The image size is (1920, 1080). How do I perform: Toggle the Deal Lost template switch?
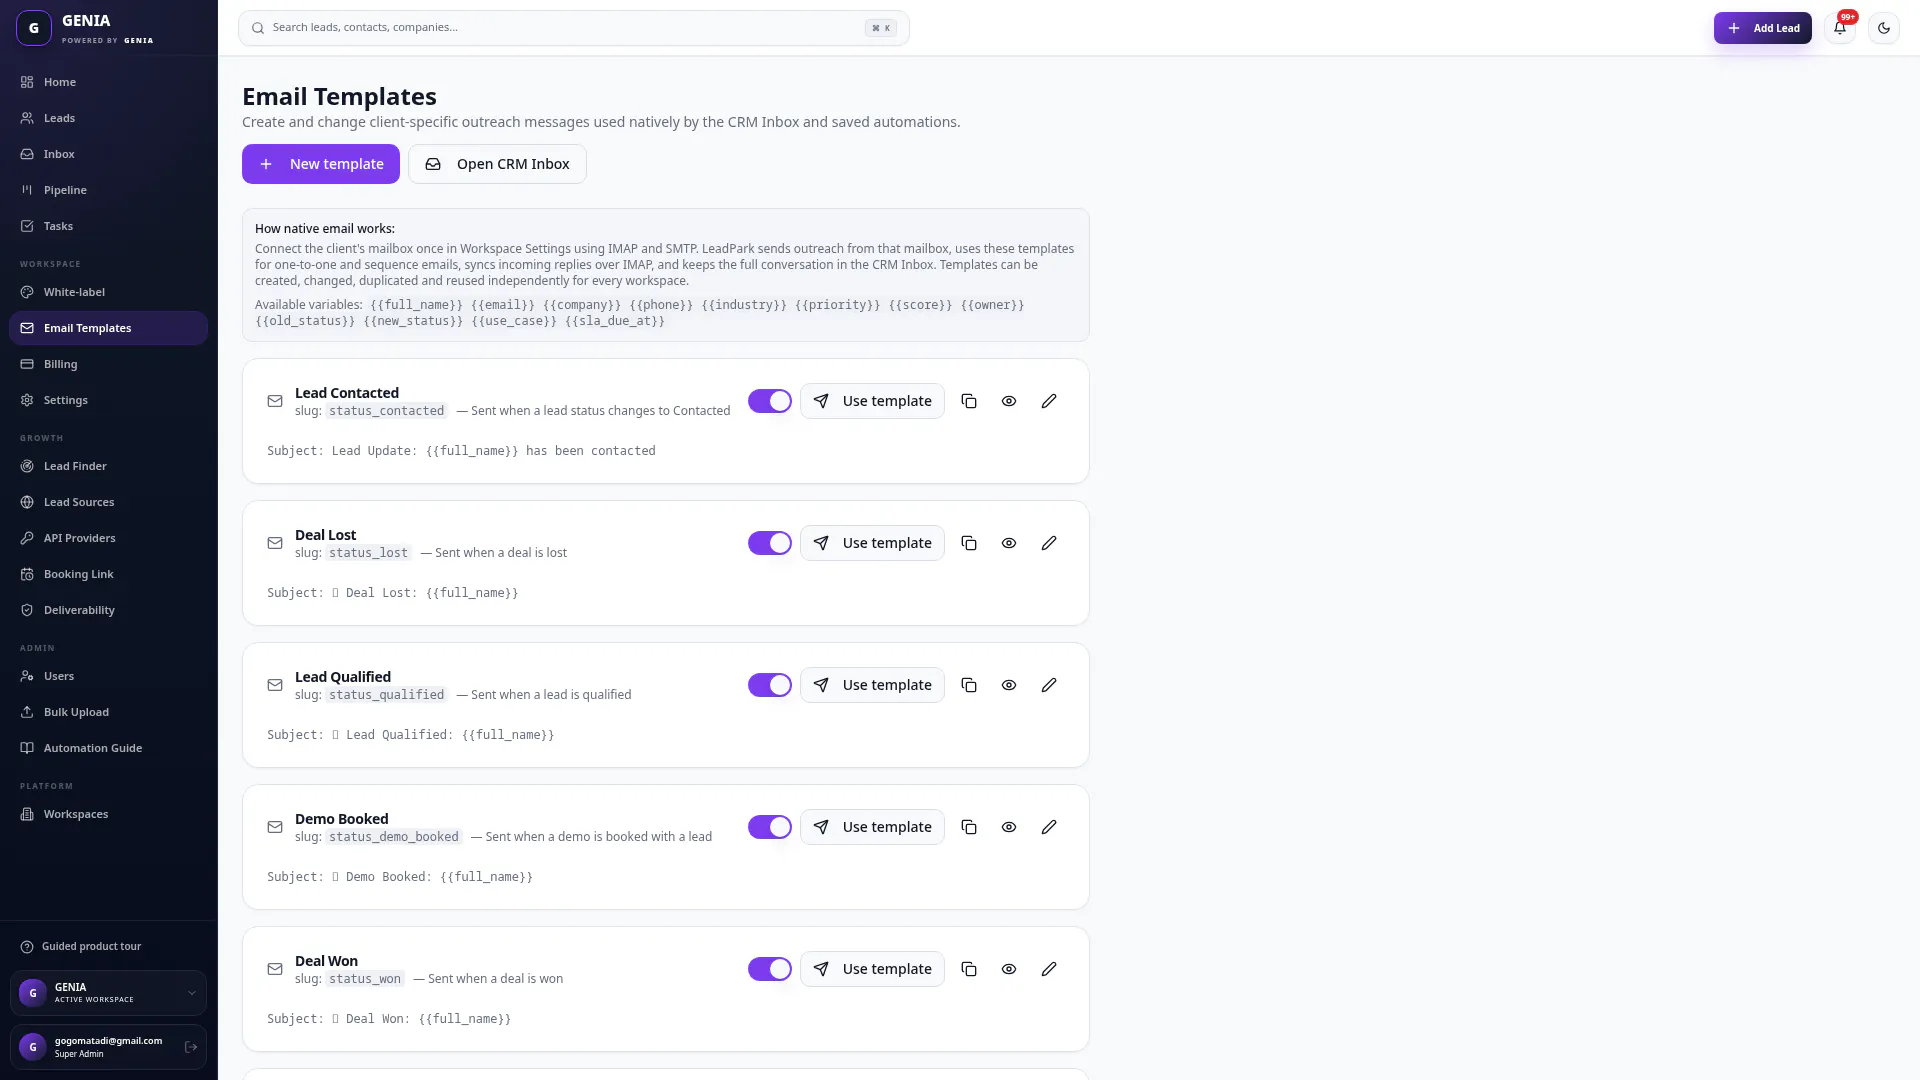[x=770, y=543]
